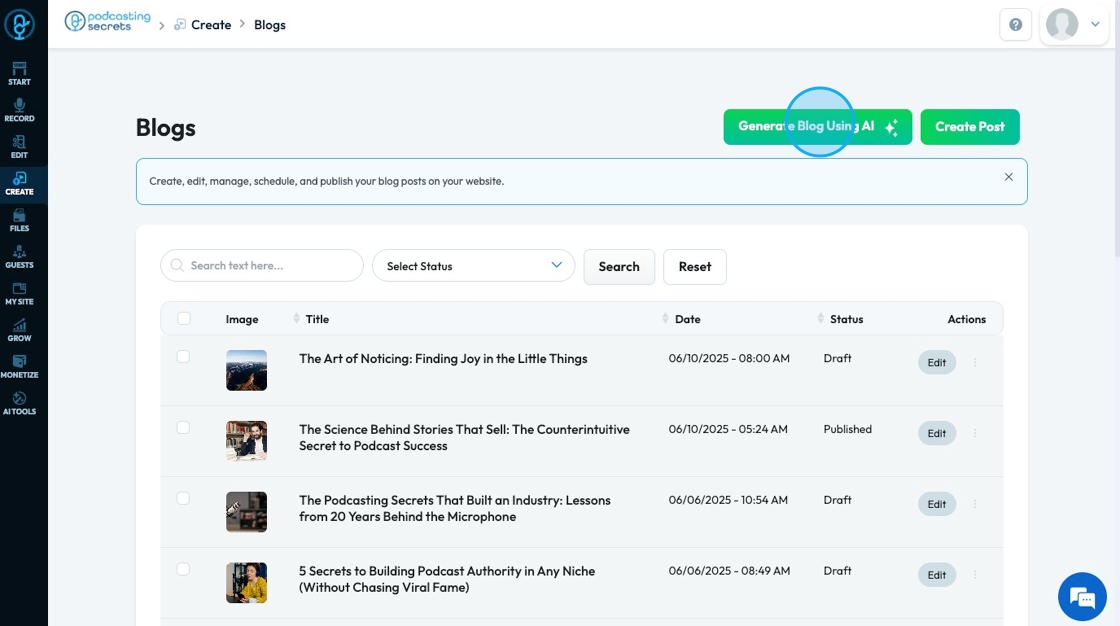Expand the user profile menu

click(x=1072, y=25)
